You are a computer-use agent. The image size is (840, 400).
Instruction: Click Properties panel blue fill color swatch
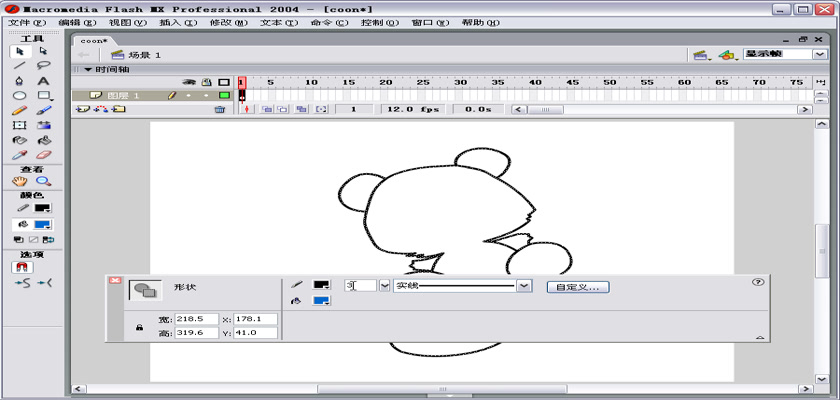(321, 301)
